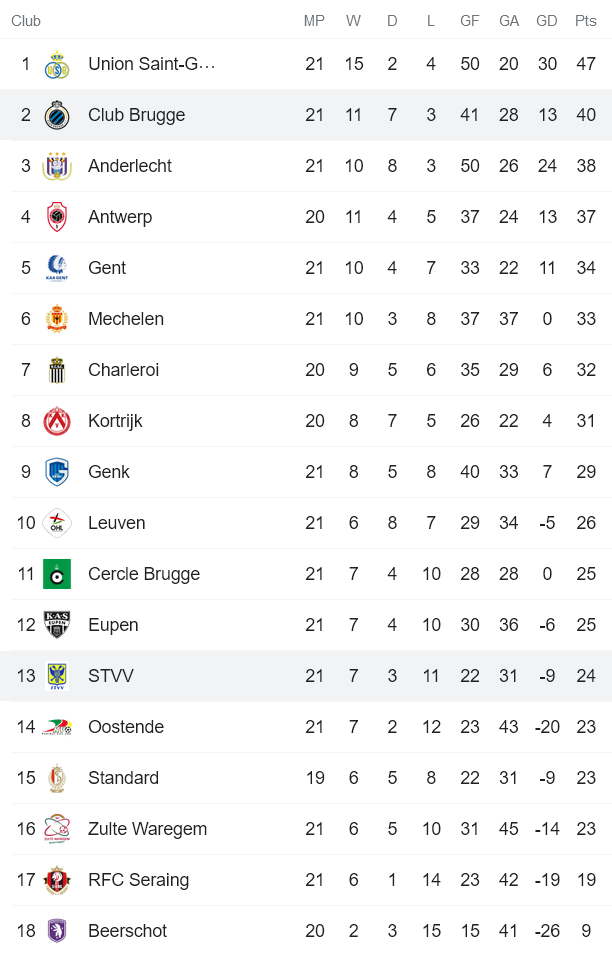Click the Kortrijk red crest

pyautogui.click(x=57, y=421)
